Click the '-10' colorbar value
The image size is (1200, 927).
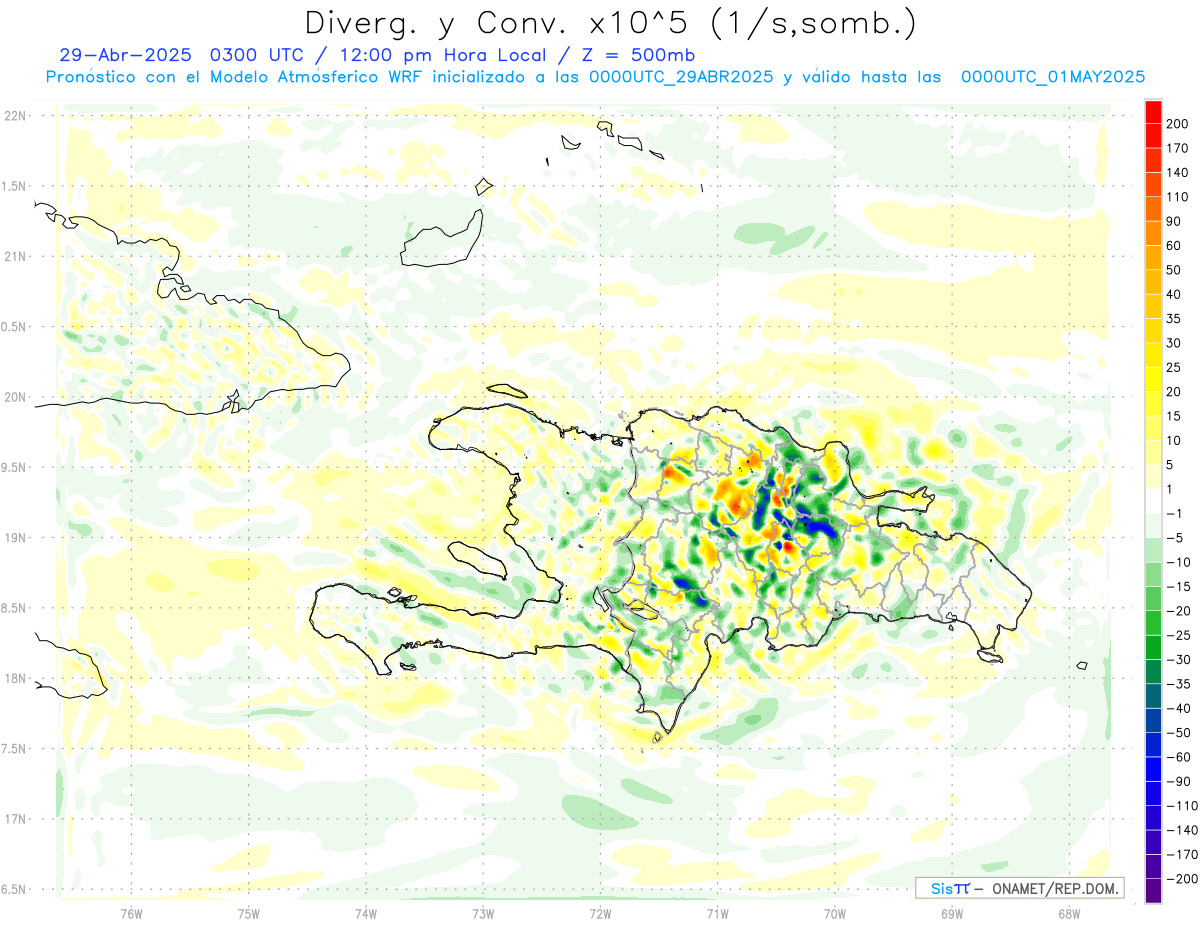pos(1178,562)
